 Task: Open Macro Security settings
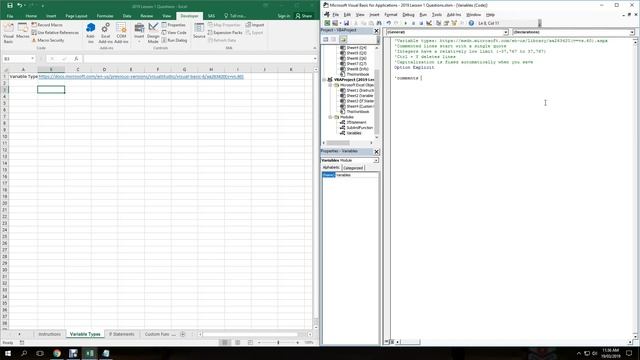pos(48,40)
